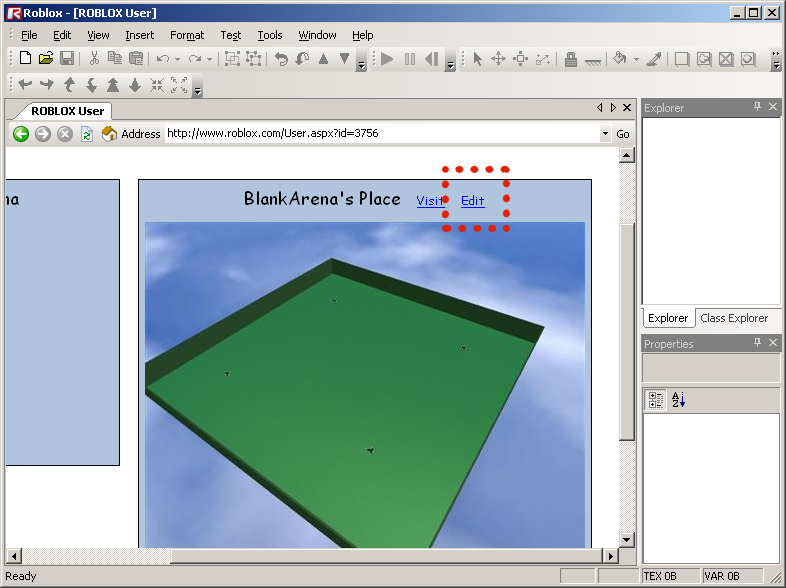
Task: Create a new file with the blank page icon
Action: tap(25, 58)
